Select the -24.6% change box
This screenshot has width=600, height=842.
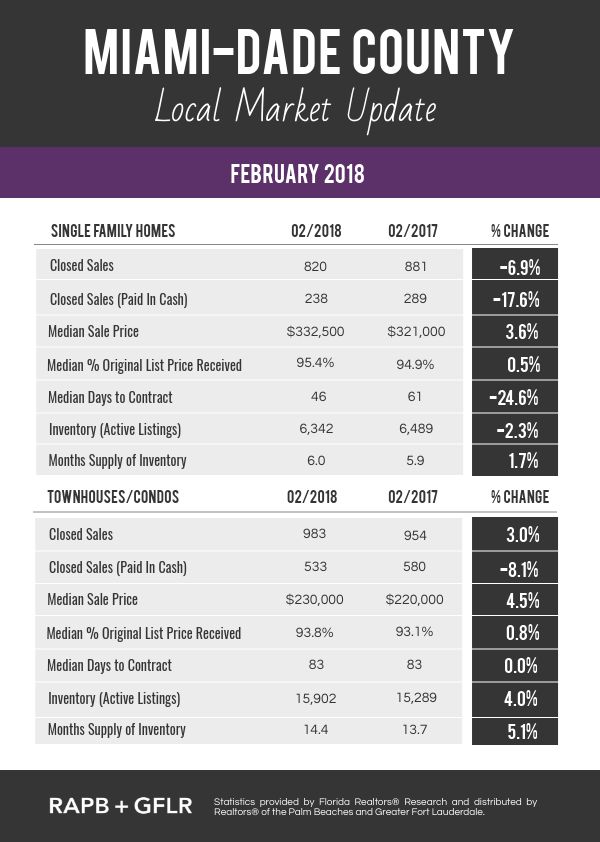click(515, 397)
